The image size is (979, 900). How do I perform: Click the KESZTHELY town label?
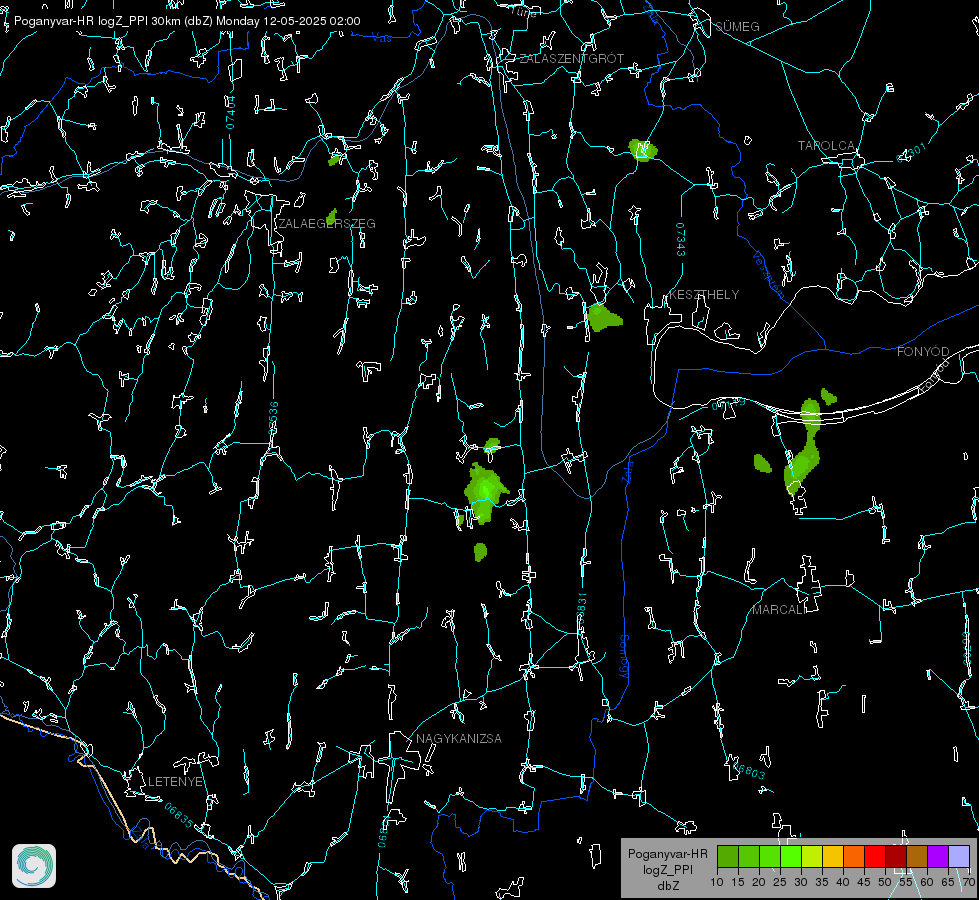click(704, 294)
